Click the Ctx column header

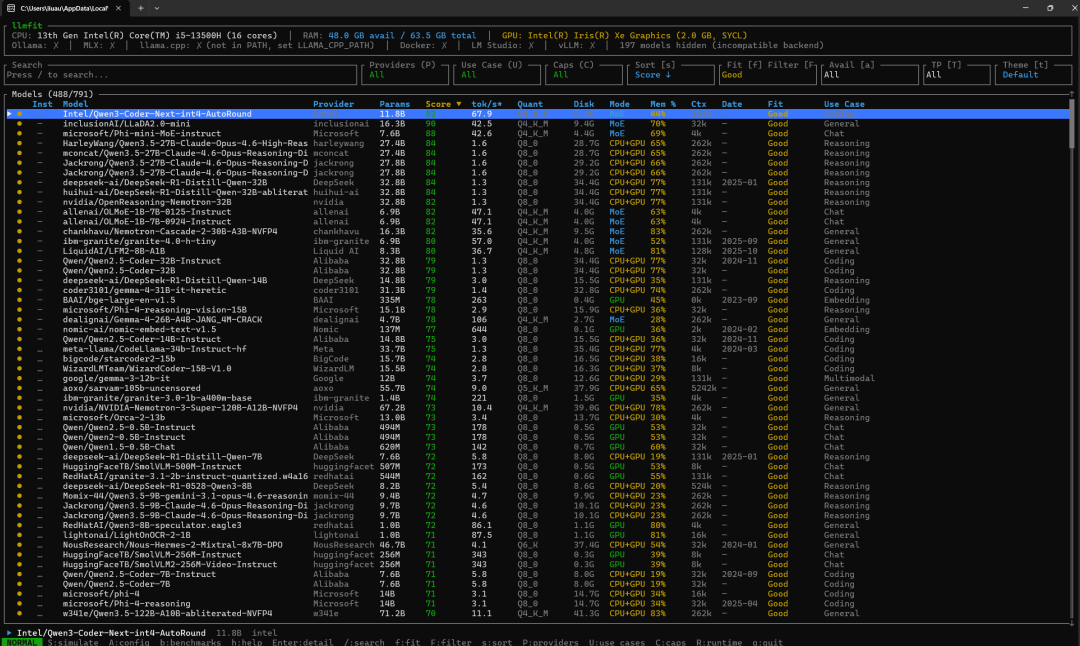(x=698, y=104)
